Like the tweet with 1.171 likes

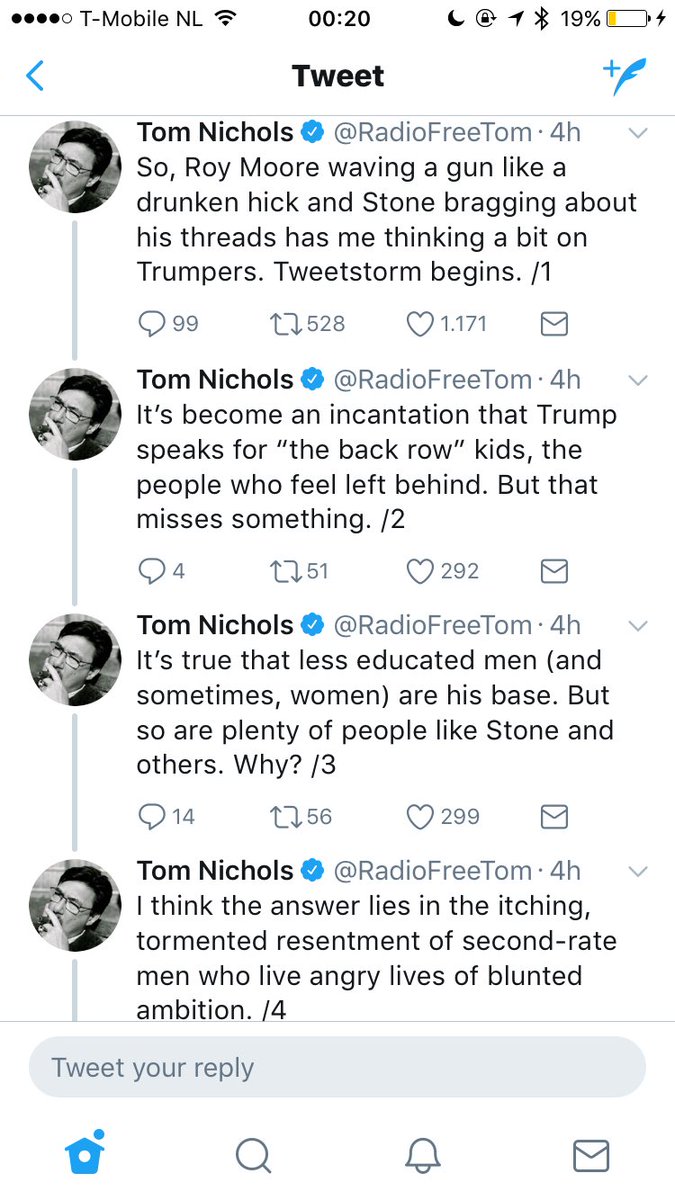420,324
